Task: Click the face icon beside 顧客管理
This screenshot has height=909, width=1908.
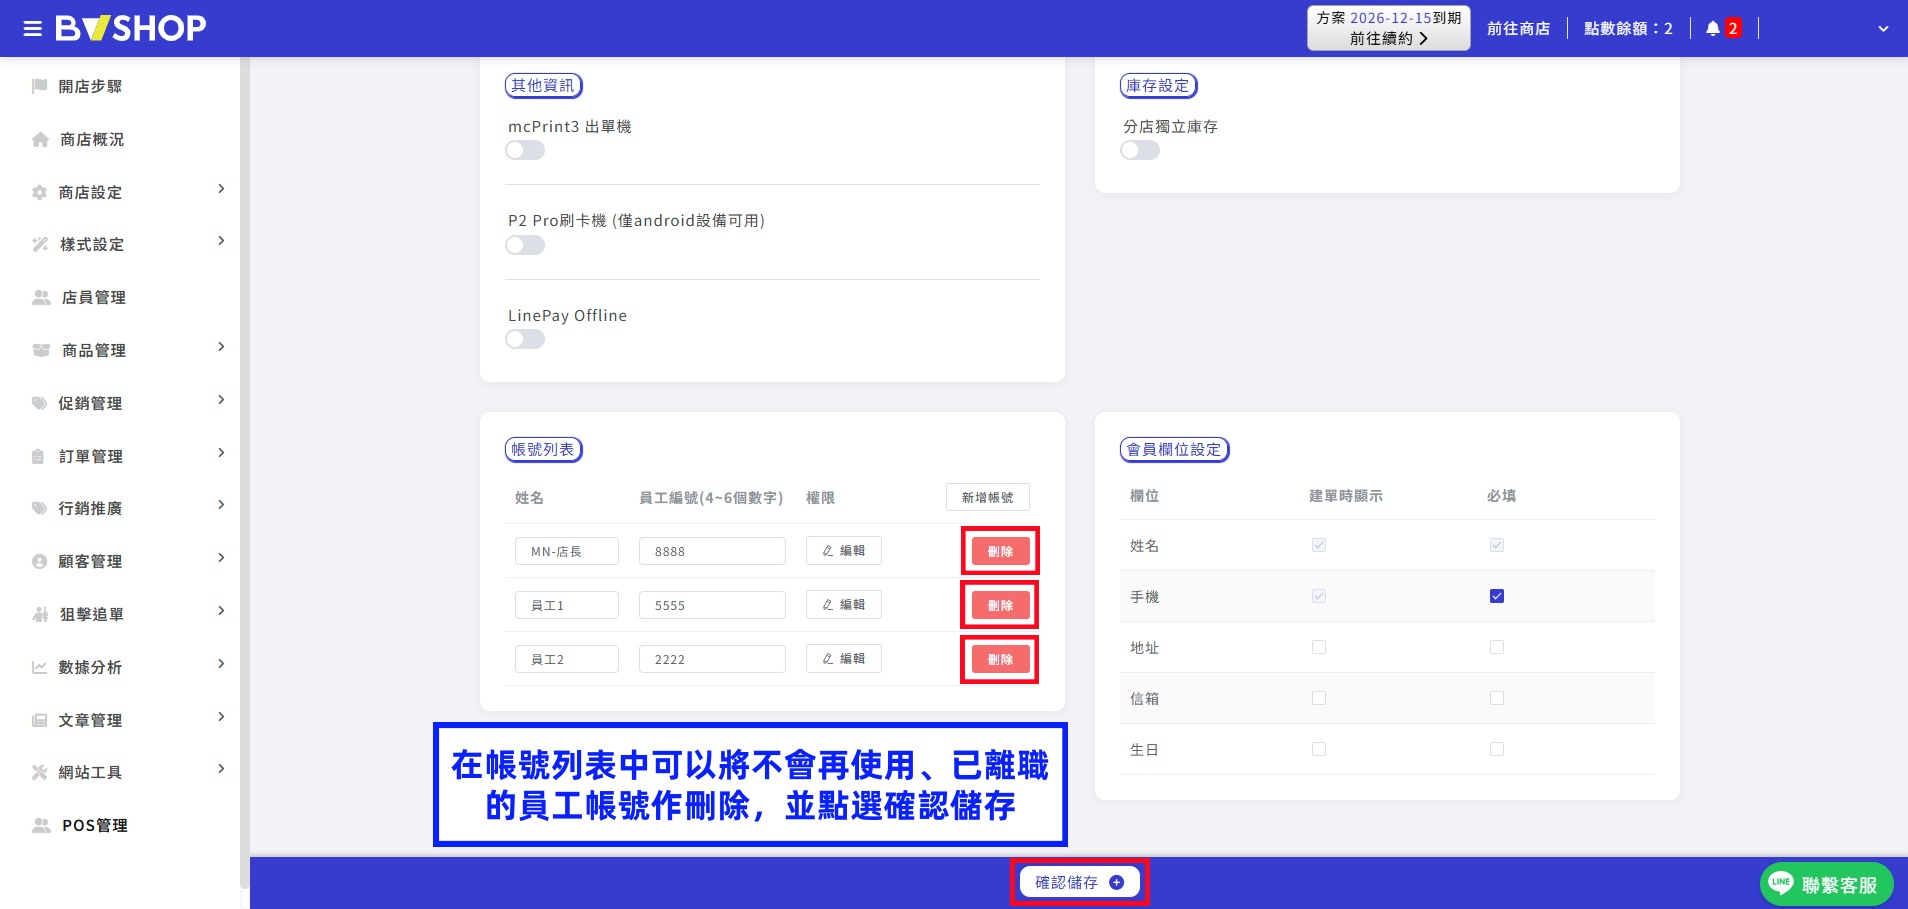Action: click(40, 561)
